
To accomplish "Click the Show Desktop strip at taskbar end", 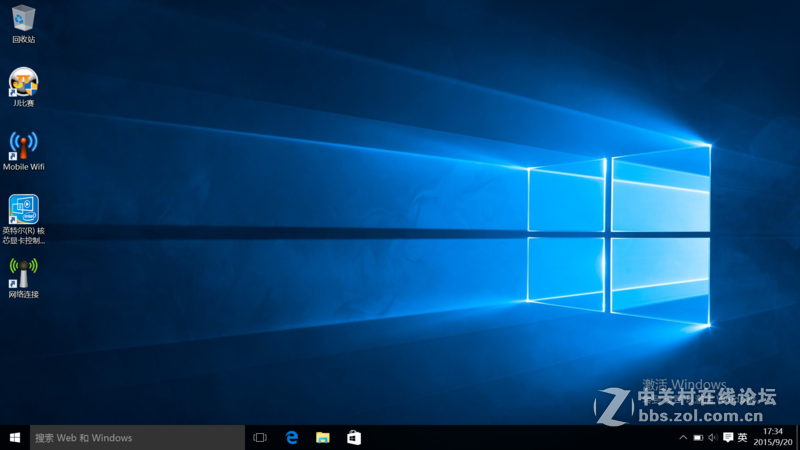I will [797, 438].
